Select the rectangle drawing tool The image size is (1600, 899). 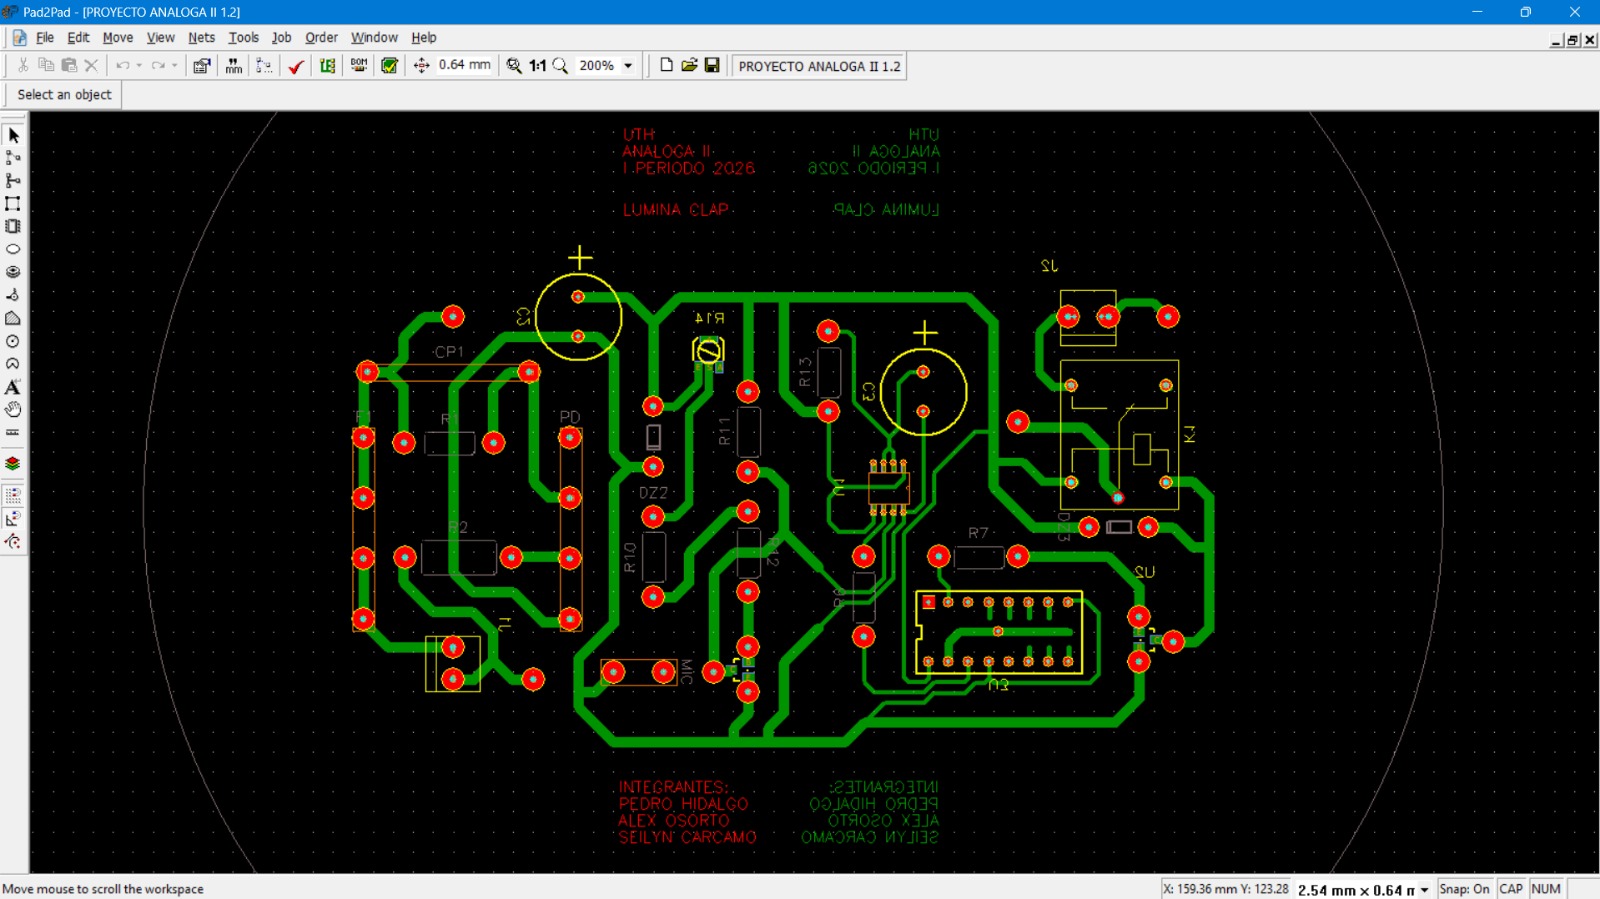[13, 204]
